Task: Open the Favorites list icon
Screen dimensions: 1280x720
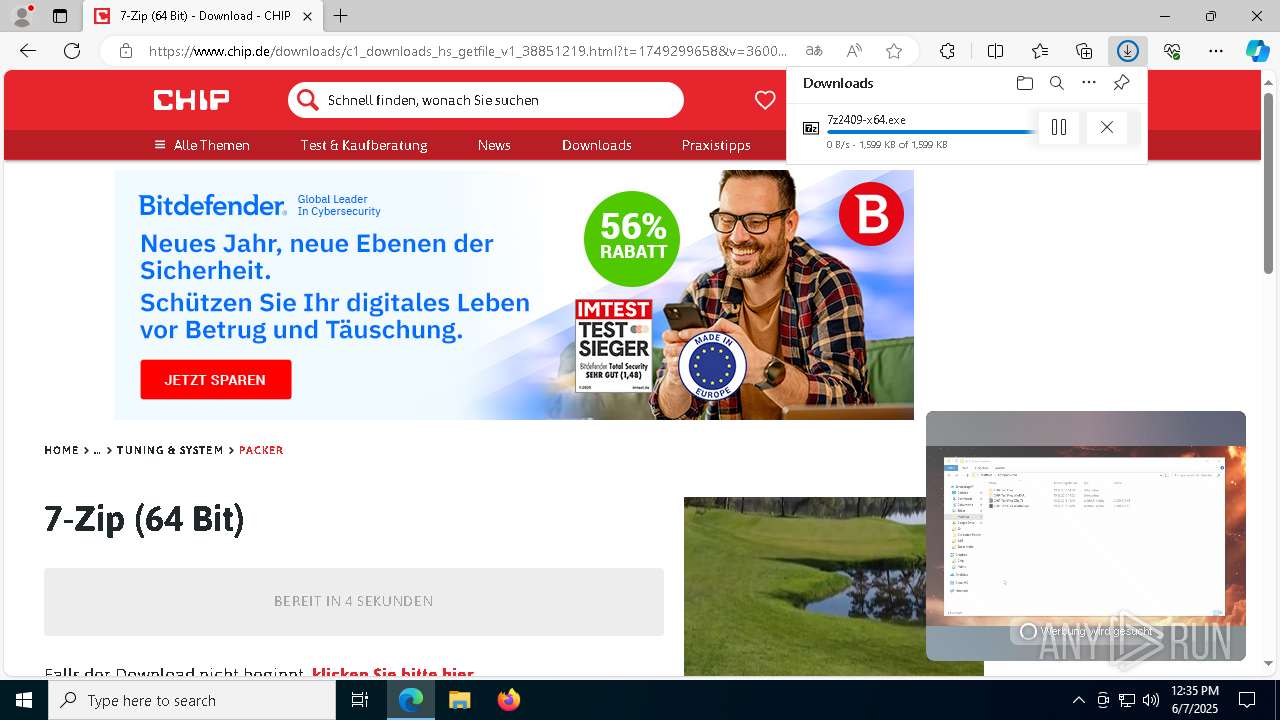Action: pyautogui.click(x=1040, y=51)
